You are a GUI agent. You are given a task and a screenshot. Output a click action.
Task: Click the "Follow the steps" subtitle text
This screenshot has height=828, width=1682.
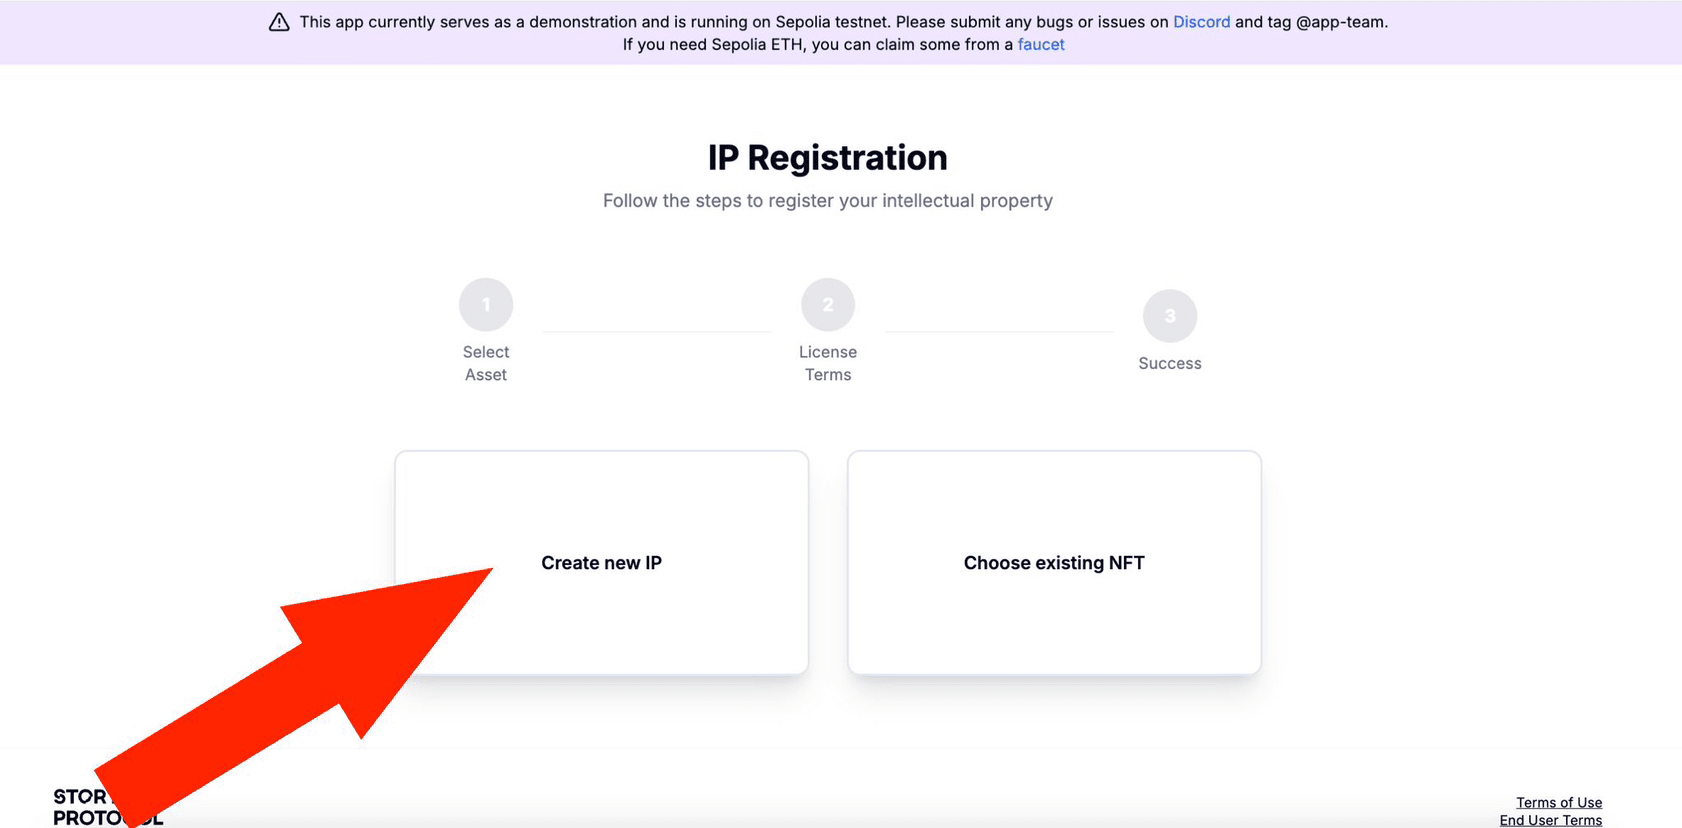tap(828, 201)
